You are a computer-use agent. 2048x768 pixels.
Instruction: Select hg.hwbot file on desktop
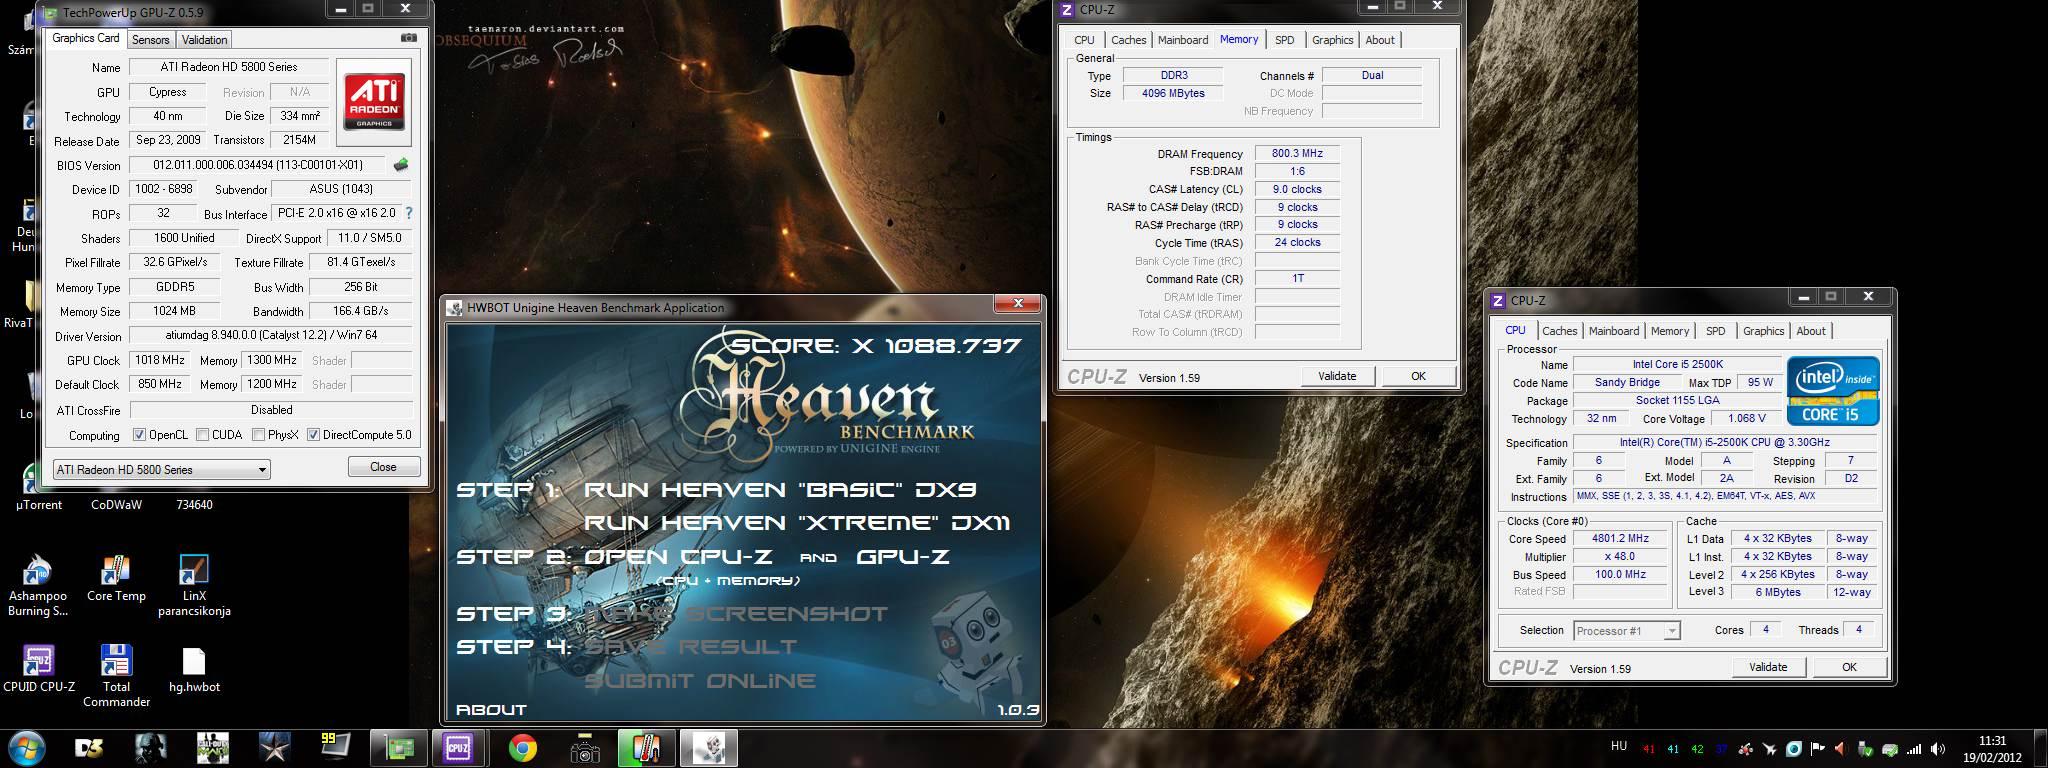pyautogui.click(x=194, y=669)
